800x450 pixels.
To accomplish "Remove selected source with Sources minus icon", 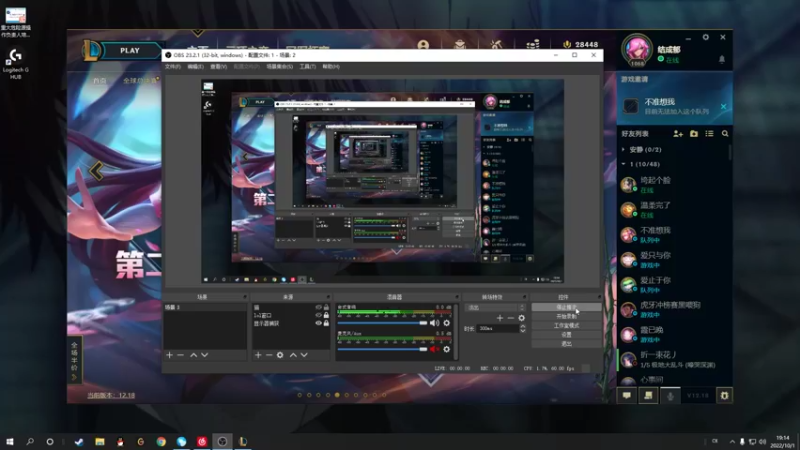I will click(269, 355).
